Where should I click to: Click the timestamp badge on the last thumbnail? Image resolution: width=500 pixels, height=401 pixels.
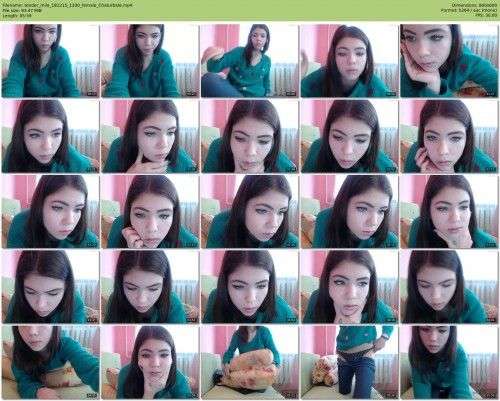point(490,395)
